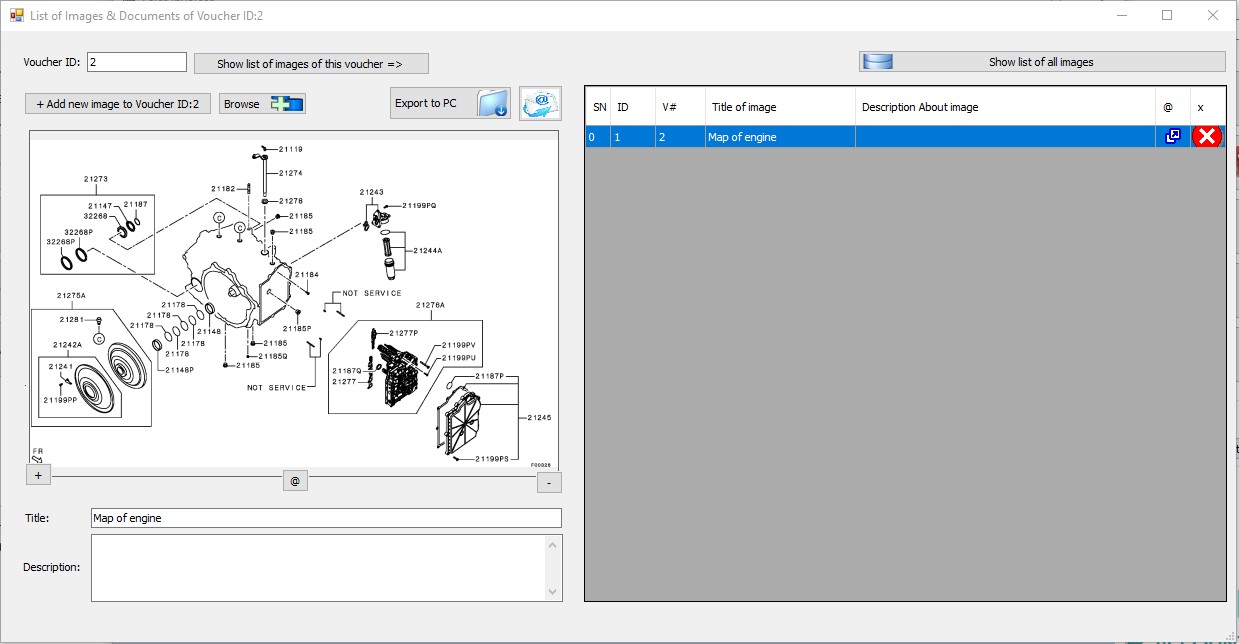This screenshot has width=1239, height=644.
Task: Click V# cell with value 2
Action: point(680,137)
